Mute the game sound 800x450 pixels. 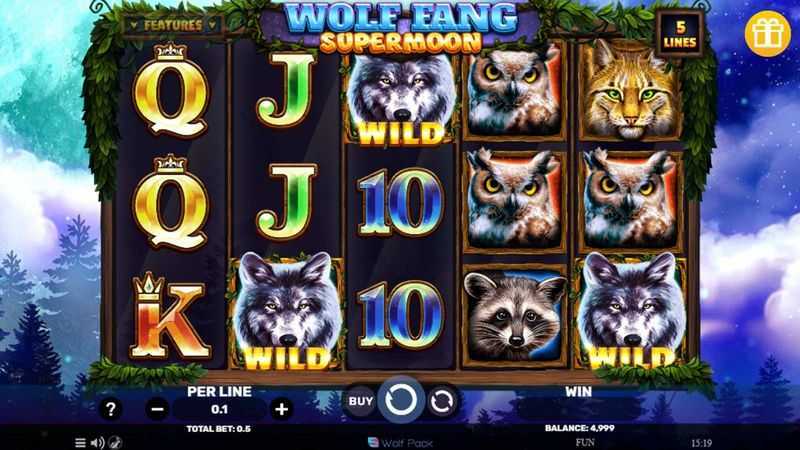[97, 442]
